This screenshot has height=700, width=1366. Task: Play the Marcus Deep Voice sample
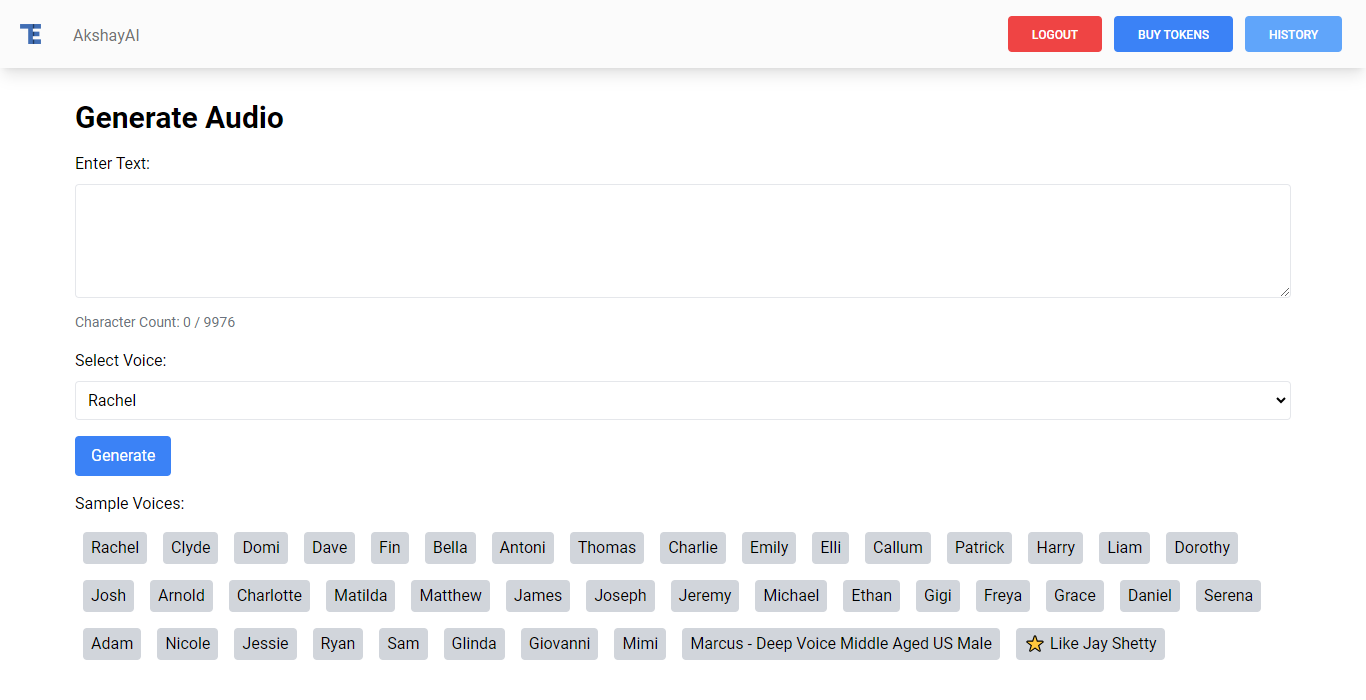click(x=840, y=644)
